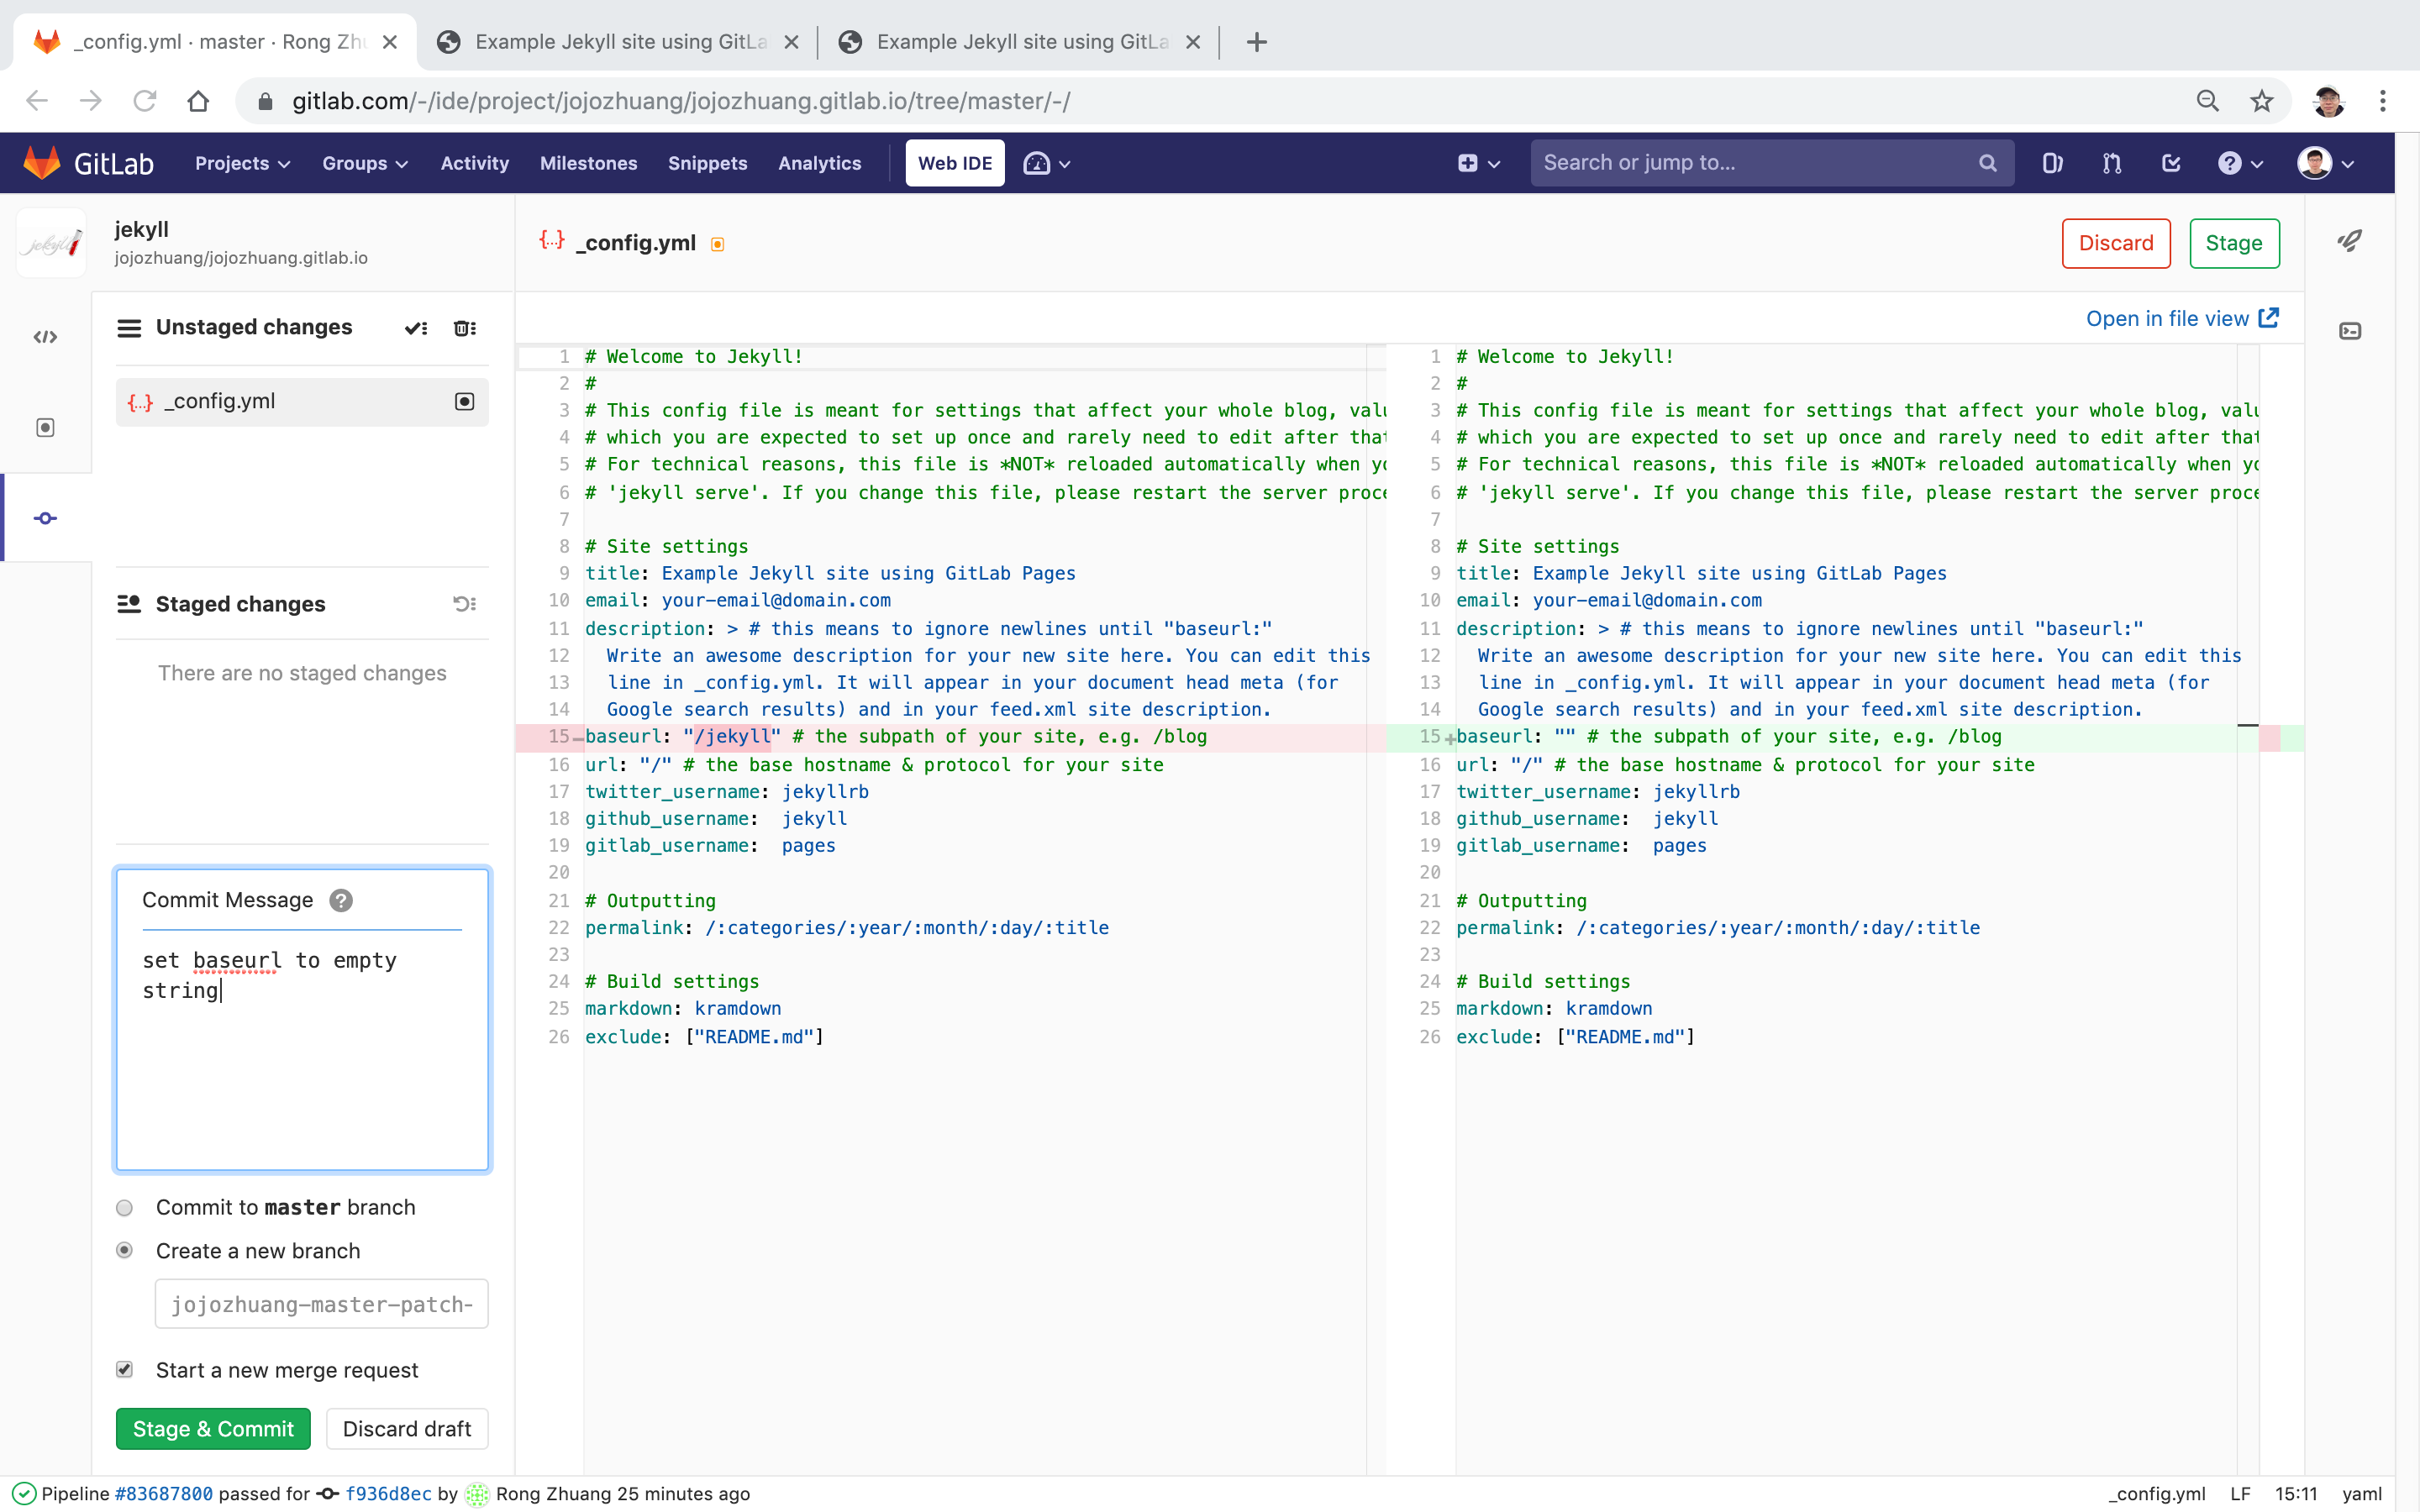Open the pipelines rocket icon

click(x=2350, y=241)
